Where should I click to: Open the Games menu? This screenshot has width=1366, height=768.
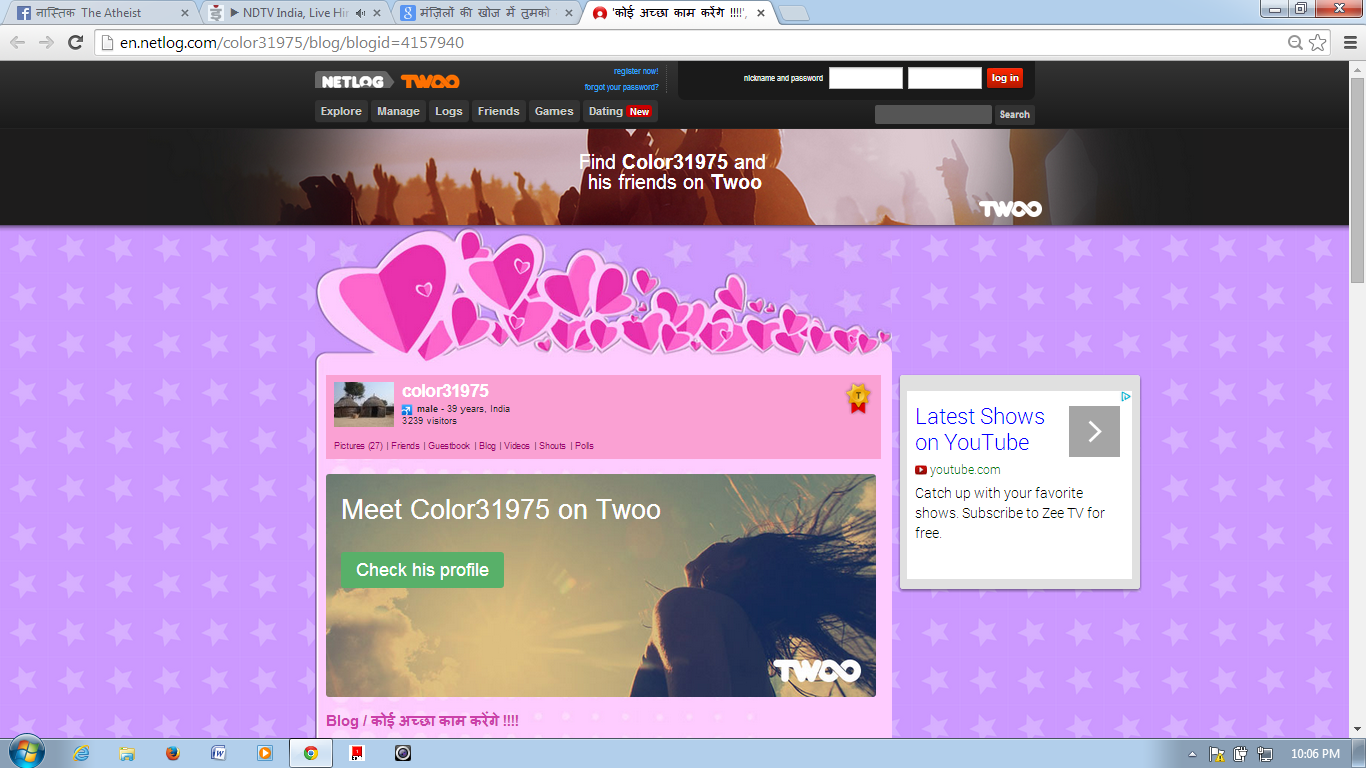(x=554, y=111)
